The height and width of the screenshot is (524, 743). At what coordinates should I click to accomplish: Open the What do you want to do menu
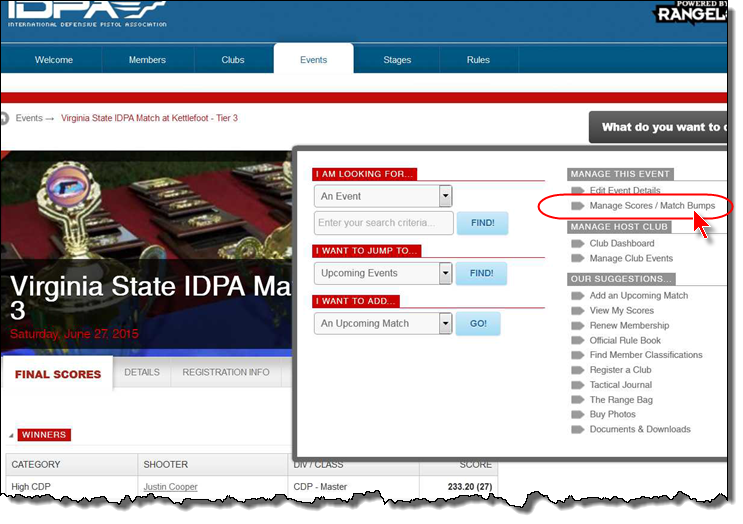pyautogui.click(x=658, y=127)
